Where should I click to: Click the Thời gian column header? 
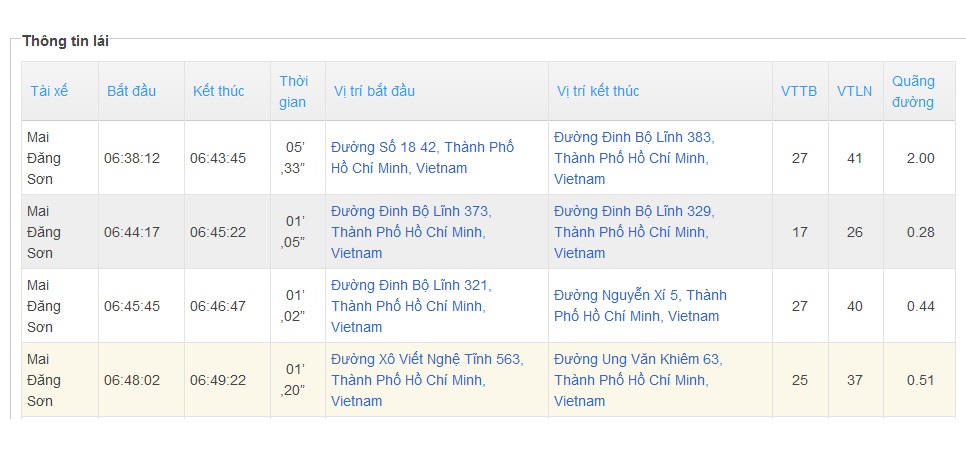(293, 91)
